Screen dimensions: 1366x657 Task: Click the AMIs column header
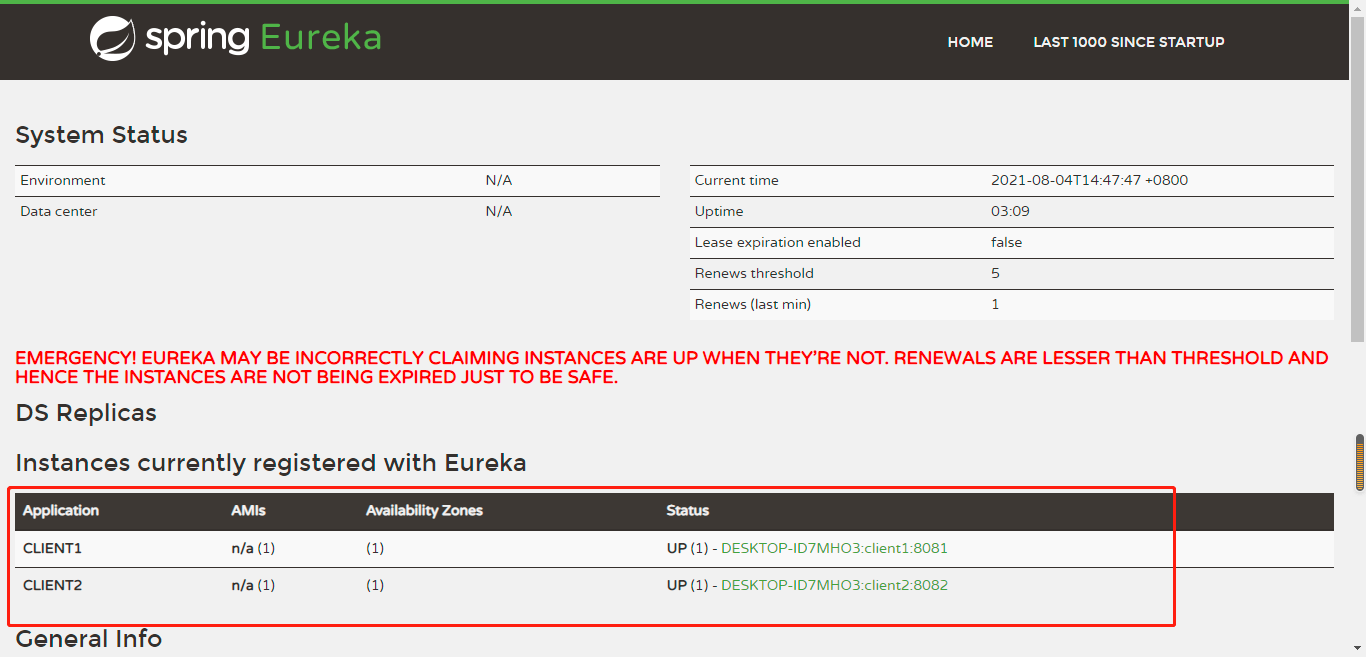(x=248, y=511)
